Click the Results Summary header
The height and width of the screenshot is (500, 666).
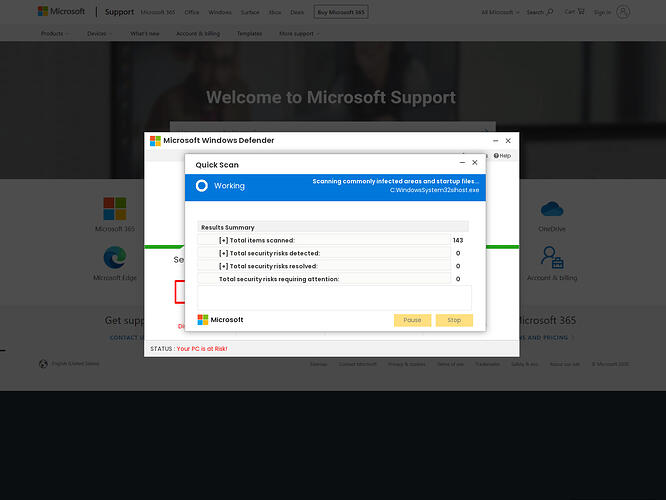pos(333,227)
